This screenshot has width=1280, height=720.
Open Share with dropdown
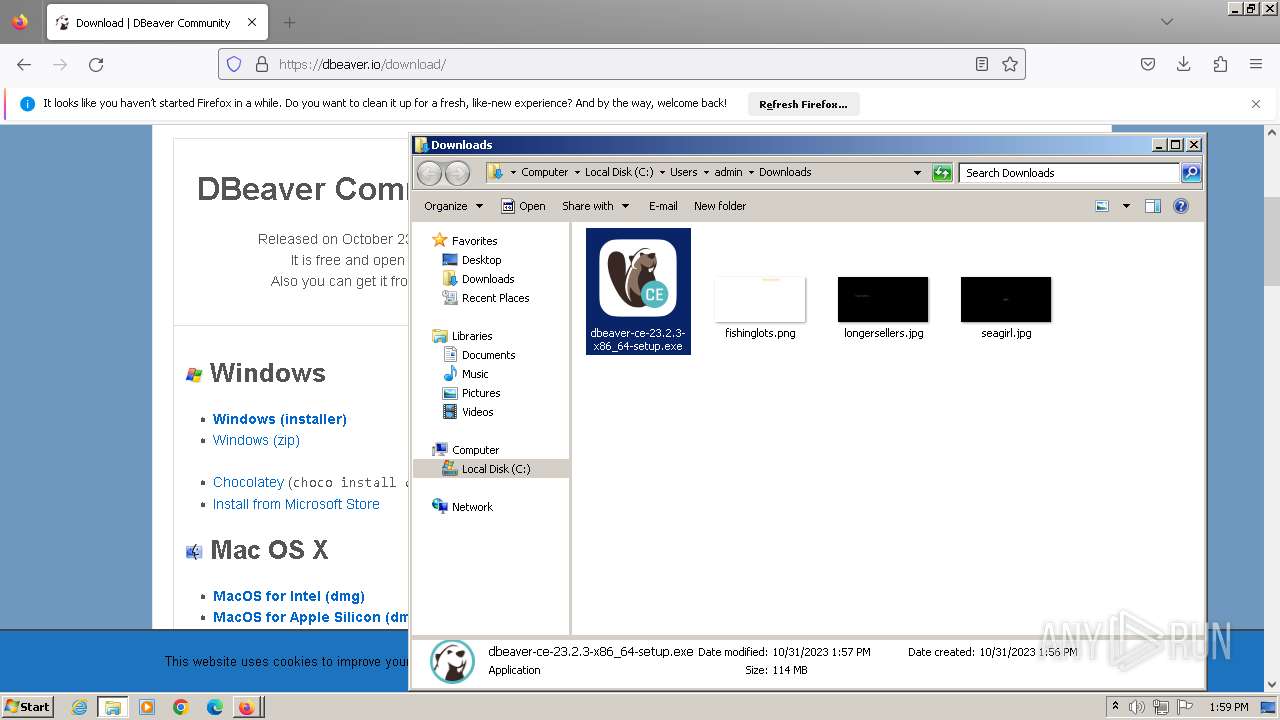tap(596, 206)
